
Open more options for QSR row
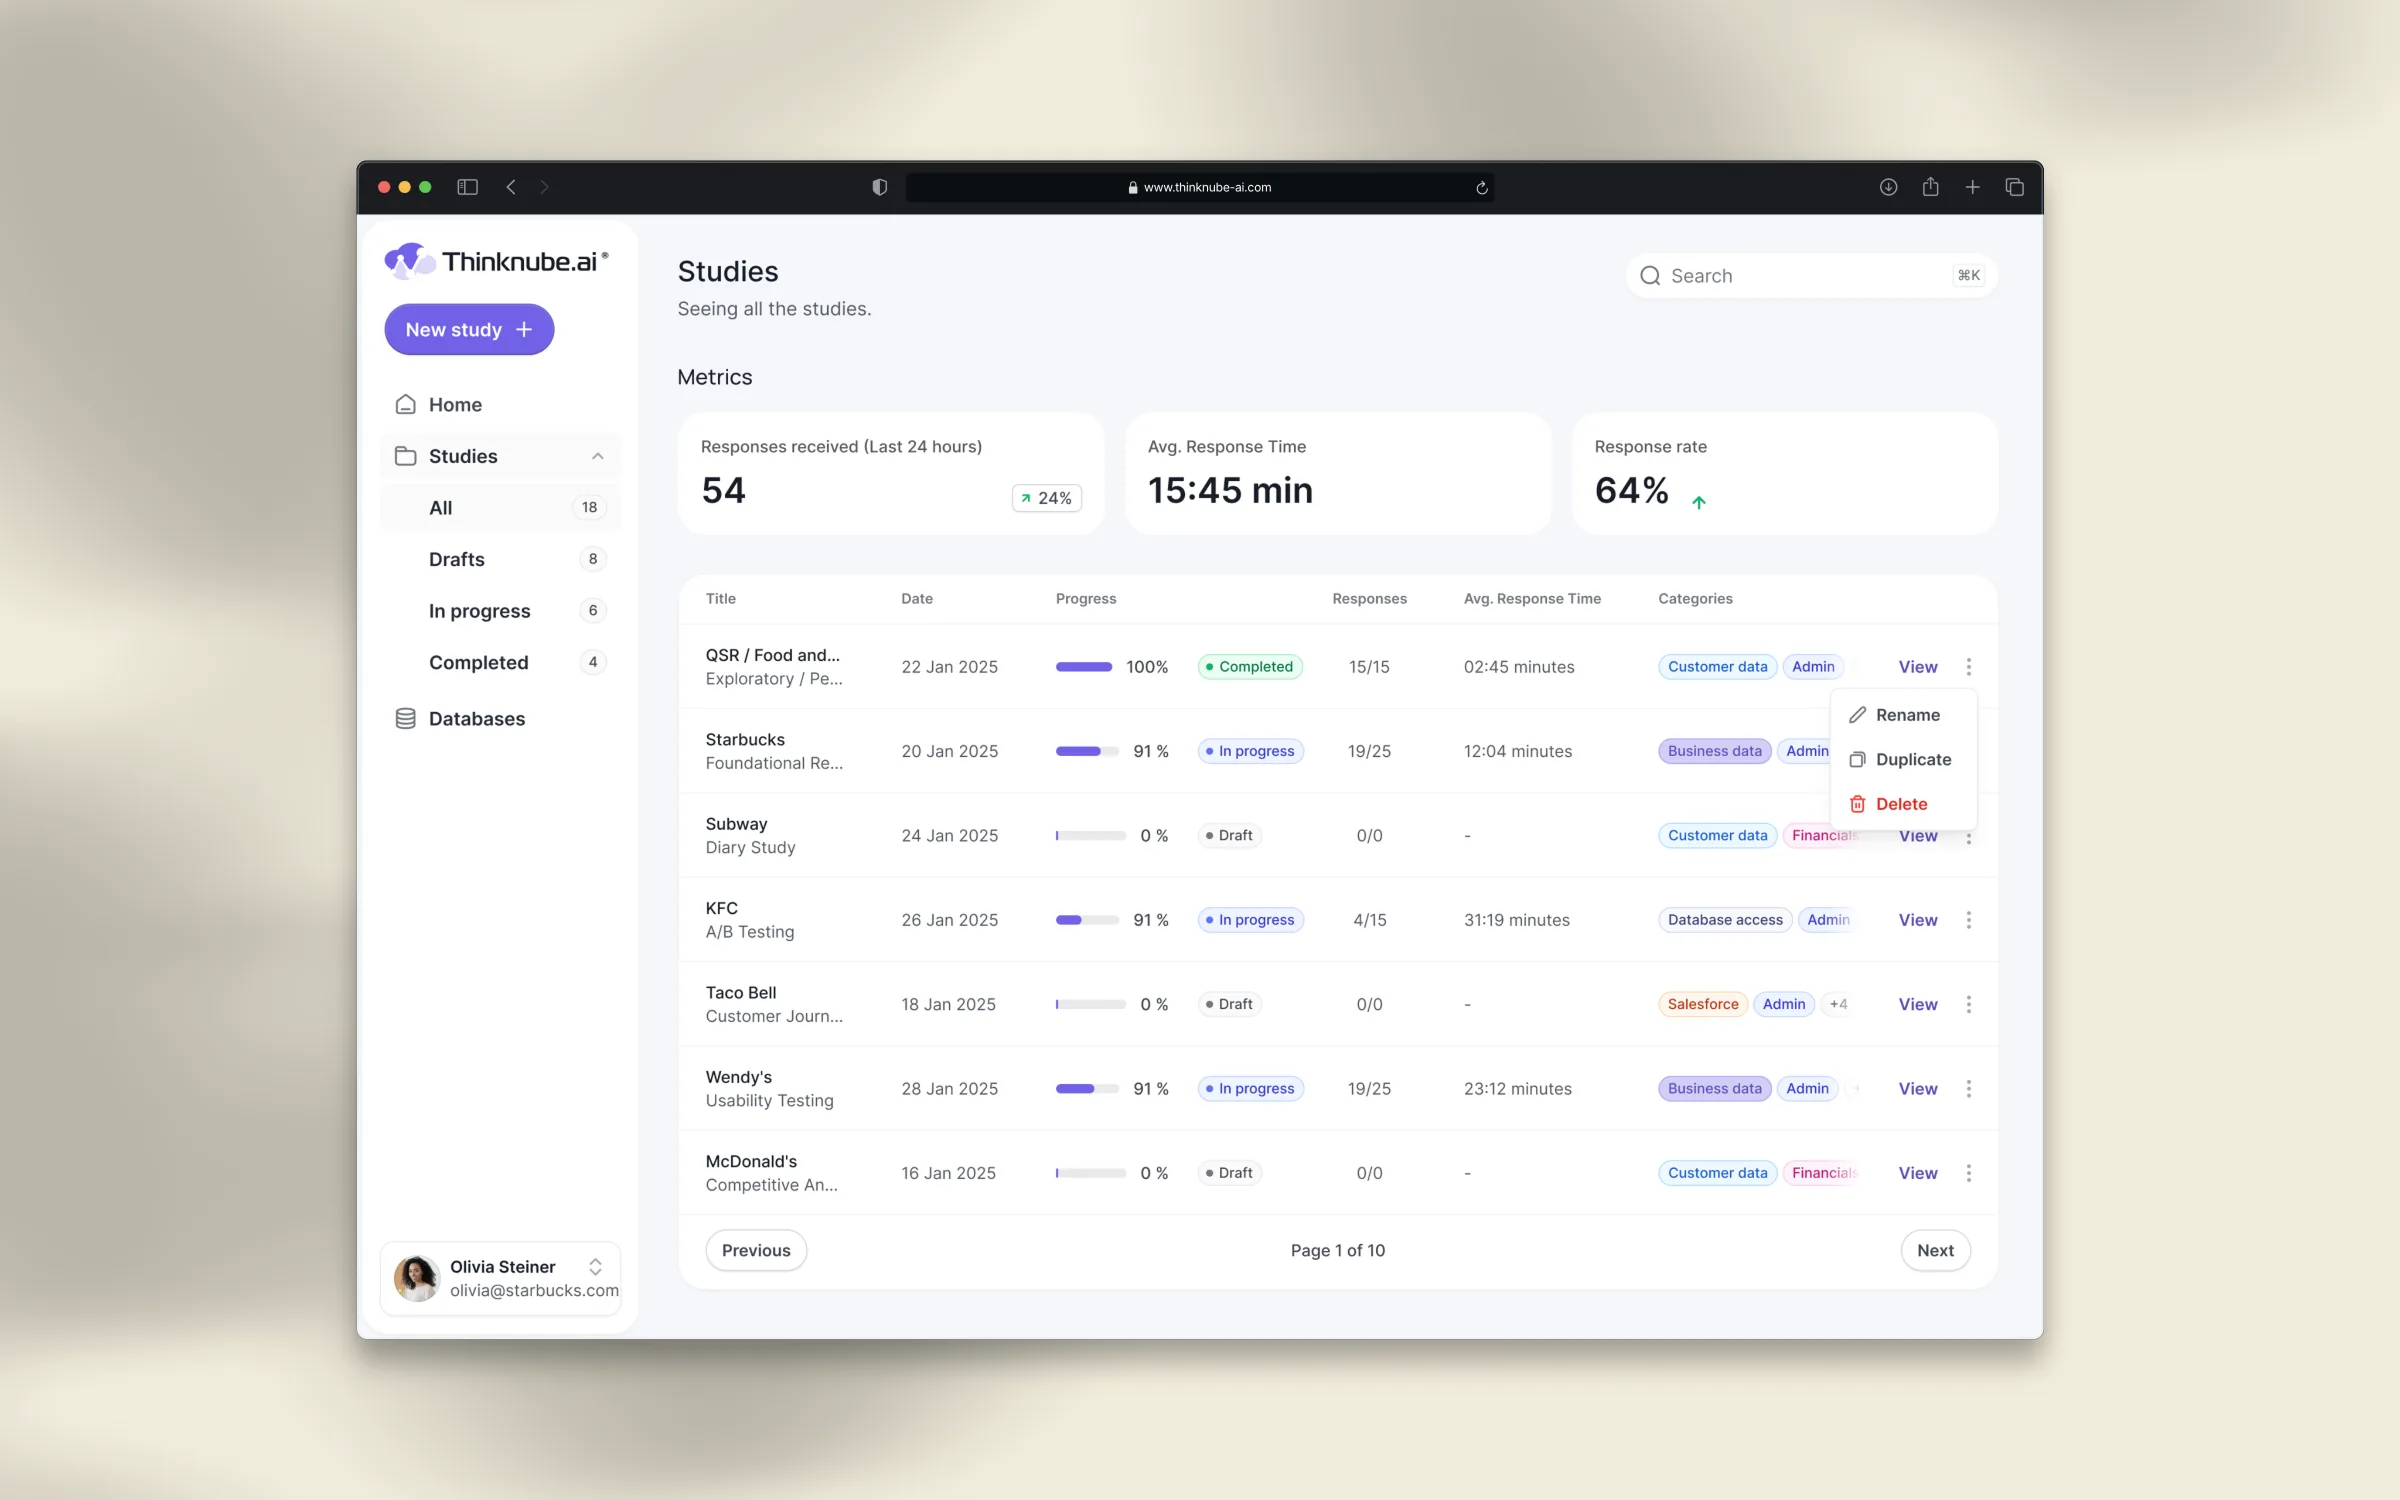[x=1968, y=667]
